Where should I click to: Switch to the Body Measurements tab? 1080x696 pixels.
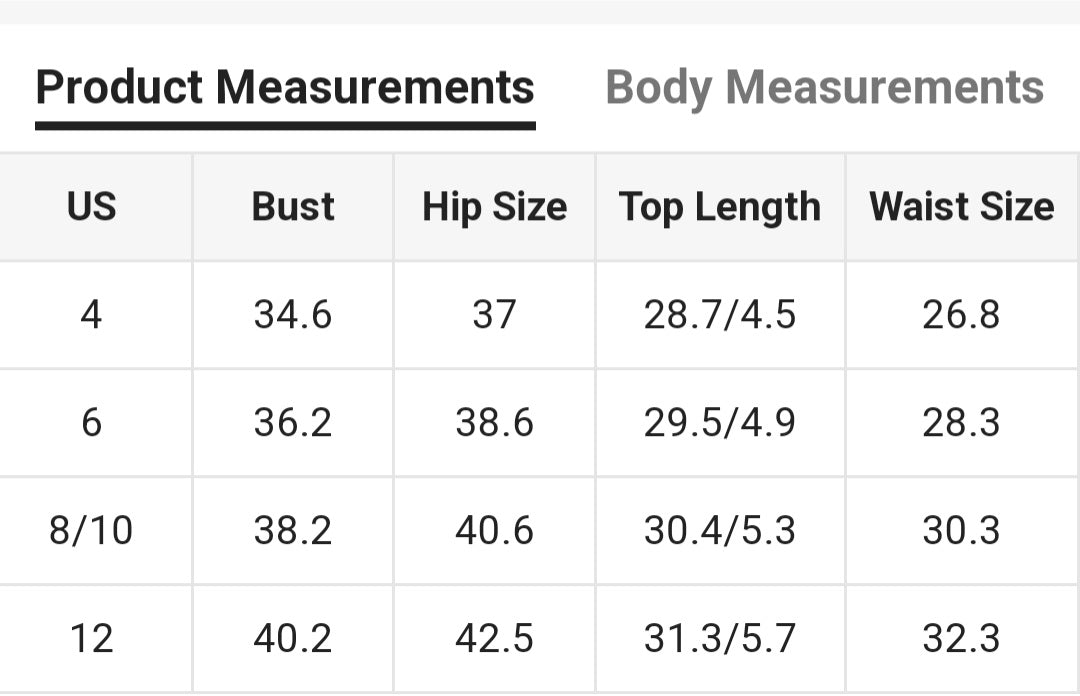point(825,87)
